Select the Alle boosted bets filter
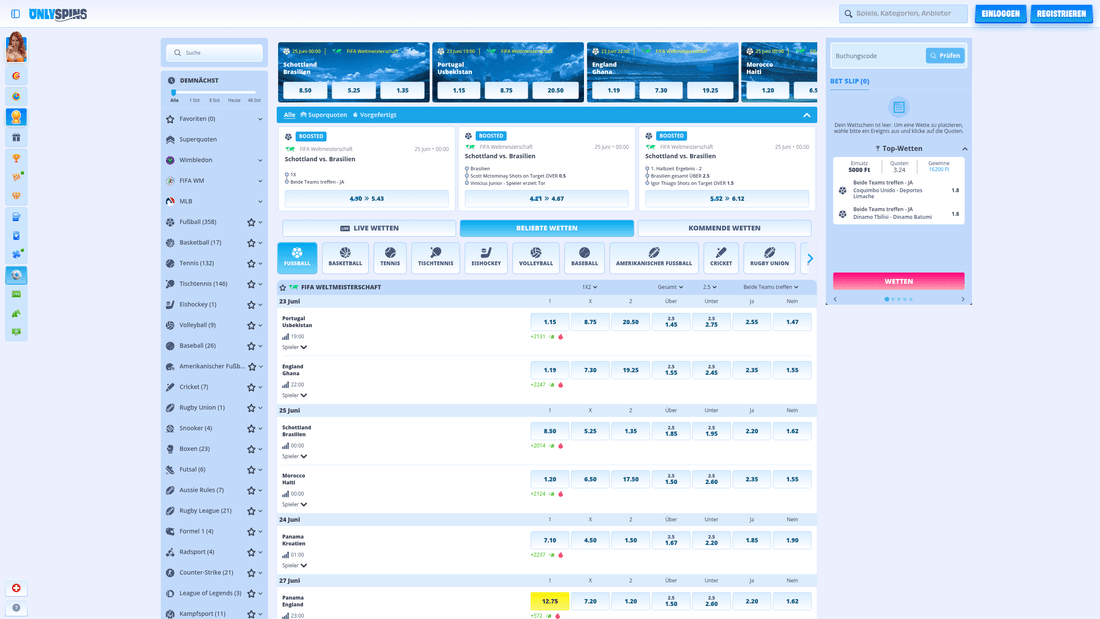1100x619 pixels. (x=289, y=115)
